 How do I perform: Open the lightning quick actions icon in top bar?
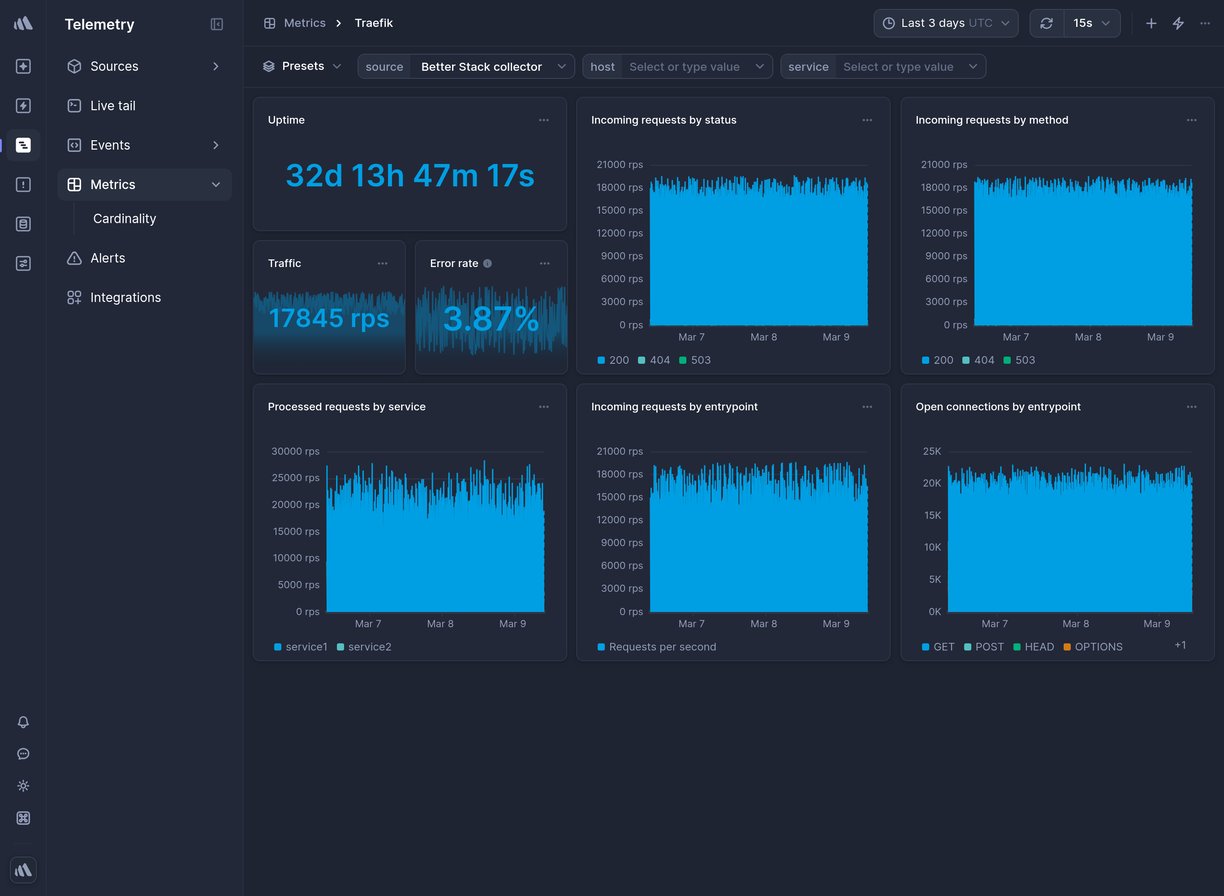pyautogui.click(x=1178, y=22)
